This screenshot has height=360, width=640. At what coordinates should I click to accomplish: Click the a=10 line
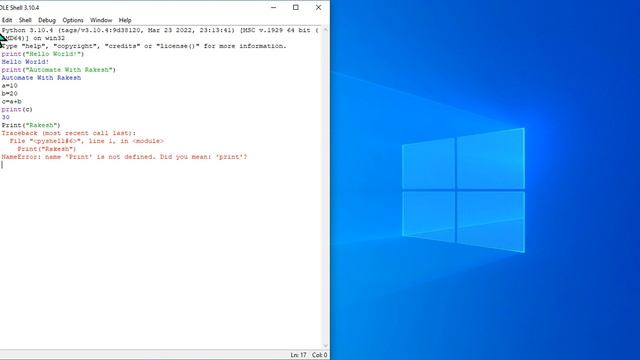(9, 86)
